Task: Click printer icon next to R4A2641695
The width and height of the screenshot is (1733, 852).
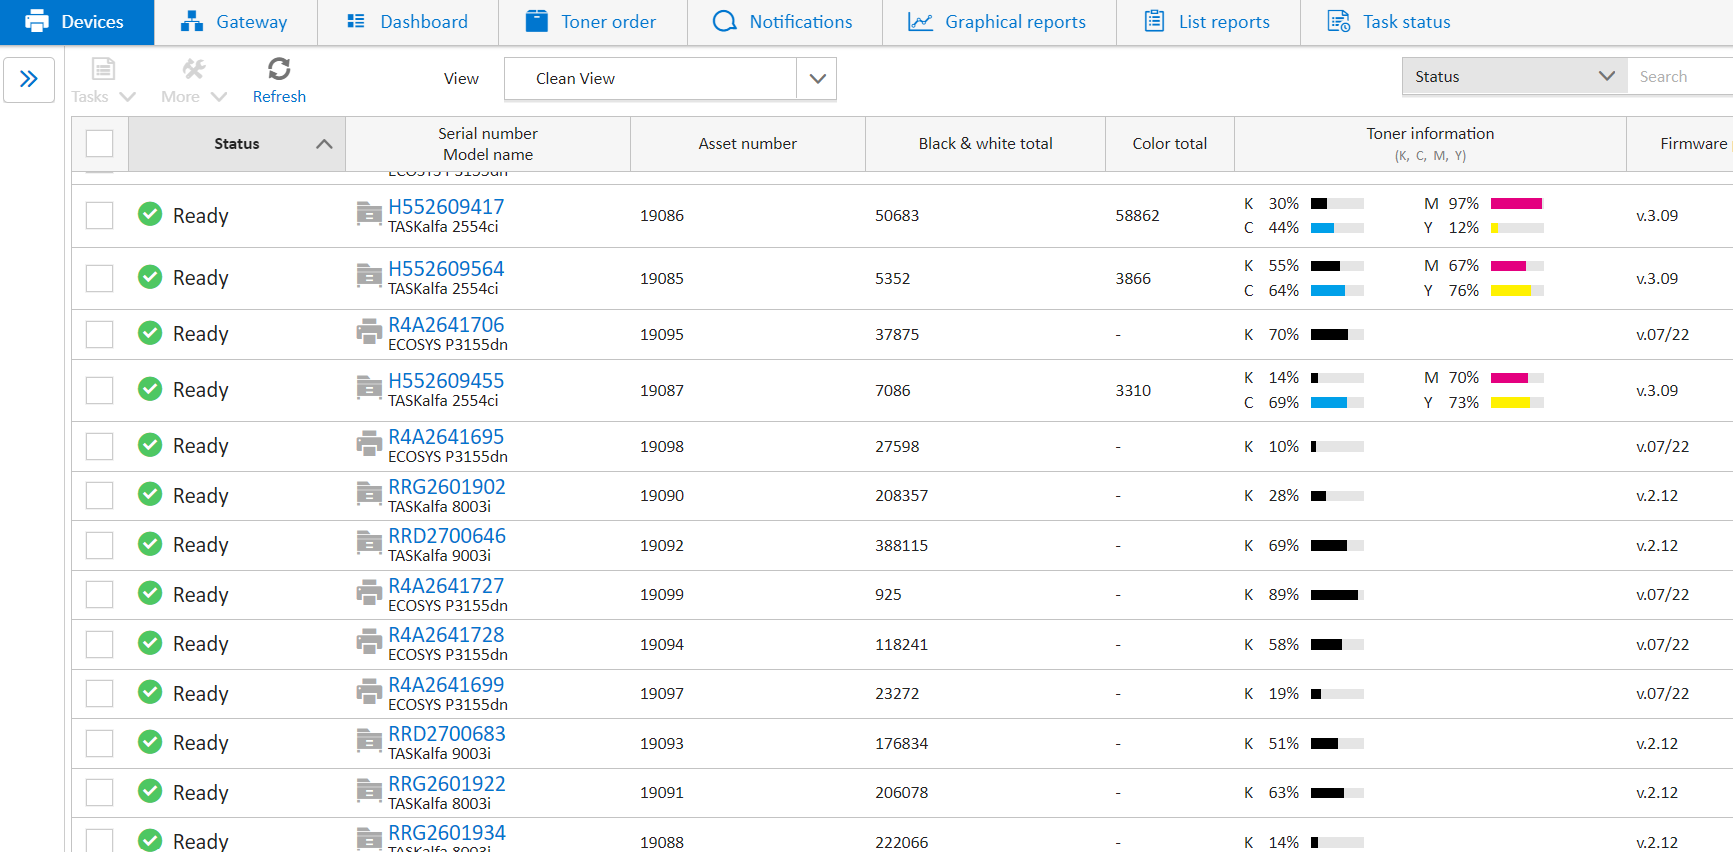Action: (x=369, y=443)
